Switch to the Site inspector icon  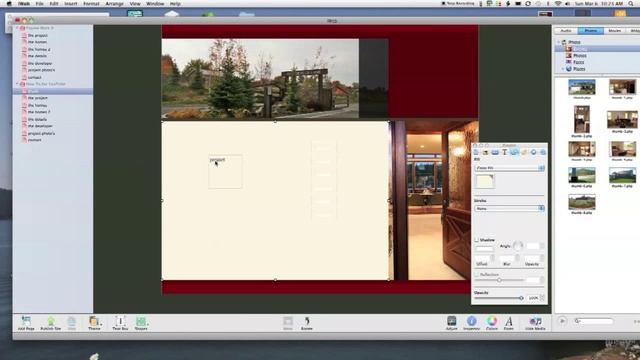click(476, 152)
